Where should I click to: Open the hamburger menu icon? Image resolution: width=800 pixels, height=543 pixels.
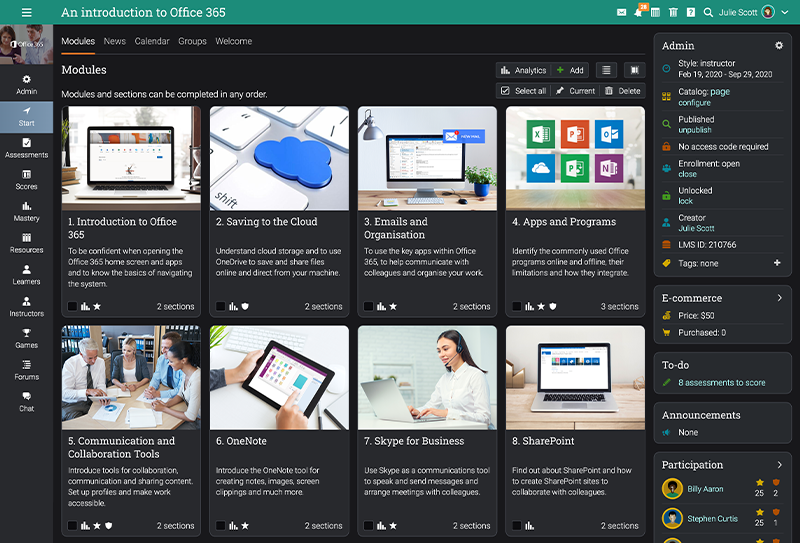[x=27, y=12]
